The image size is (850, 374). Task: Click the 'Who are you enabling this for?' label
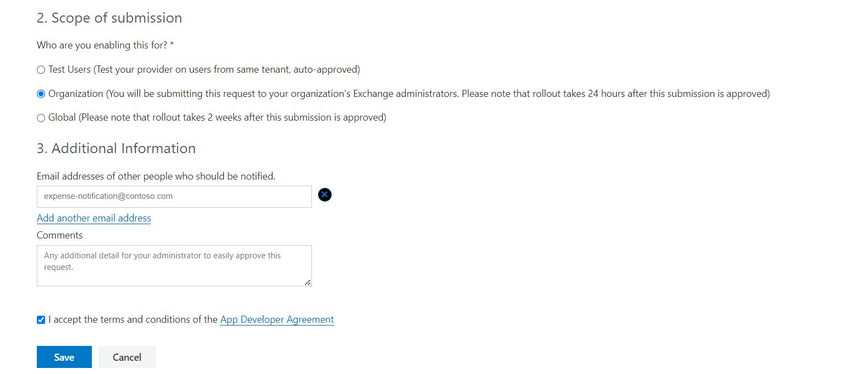105,46
